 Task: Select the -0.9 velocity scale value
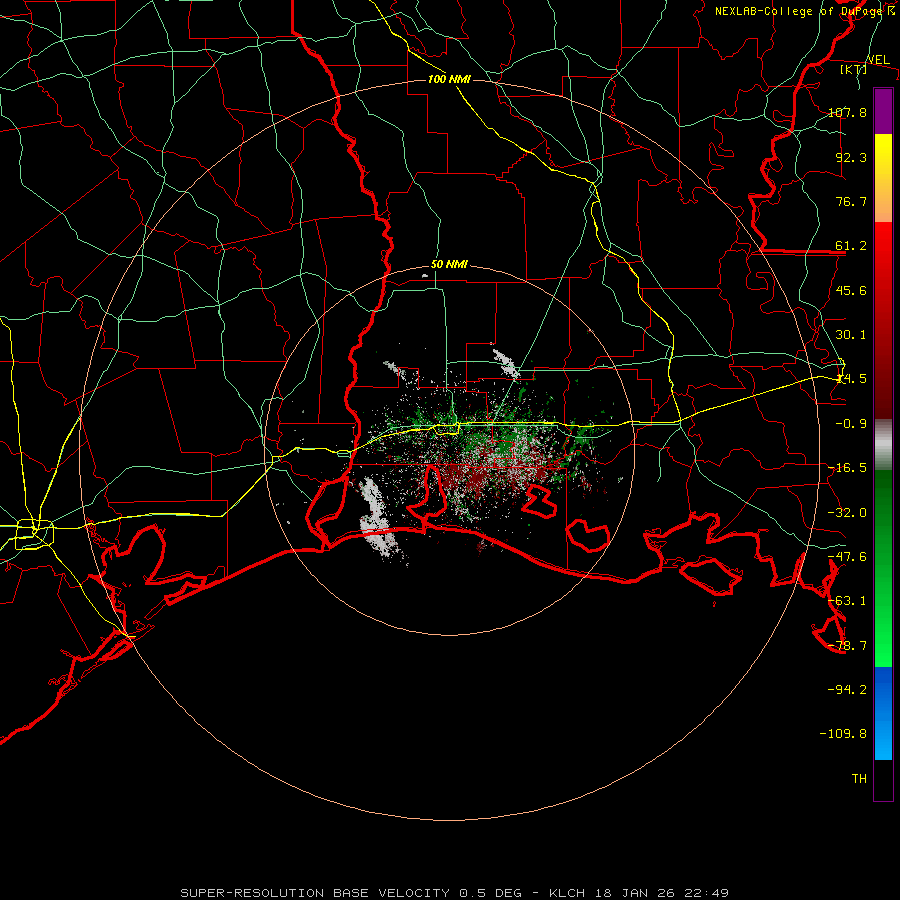[851, 424]
